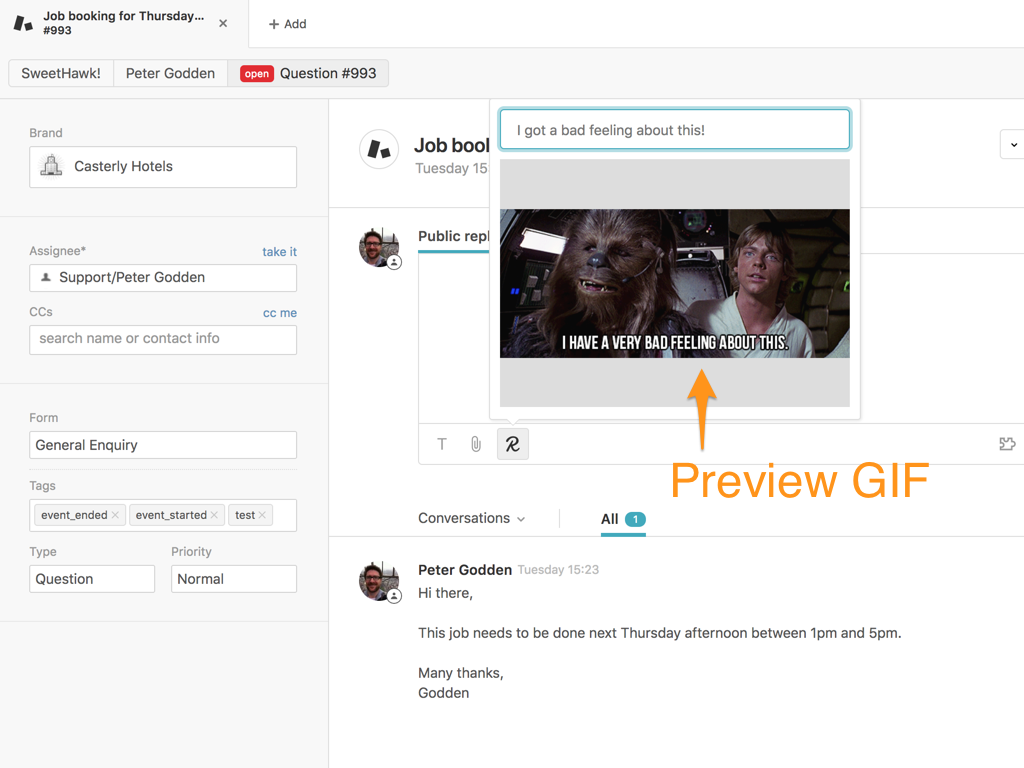Remove the event_ended tag
The width and height of the screenshot is (1024, 768).
click(x=115, y=515)
